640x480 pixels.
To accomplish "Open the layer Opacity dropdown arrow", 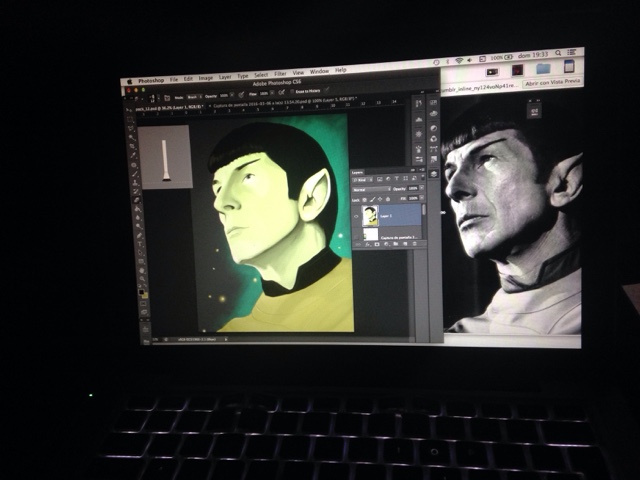I will pos(422,188).
